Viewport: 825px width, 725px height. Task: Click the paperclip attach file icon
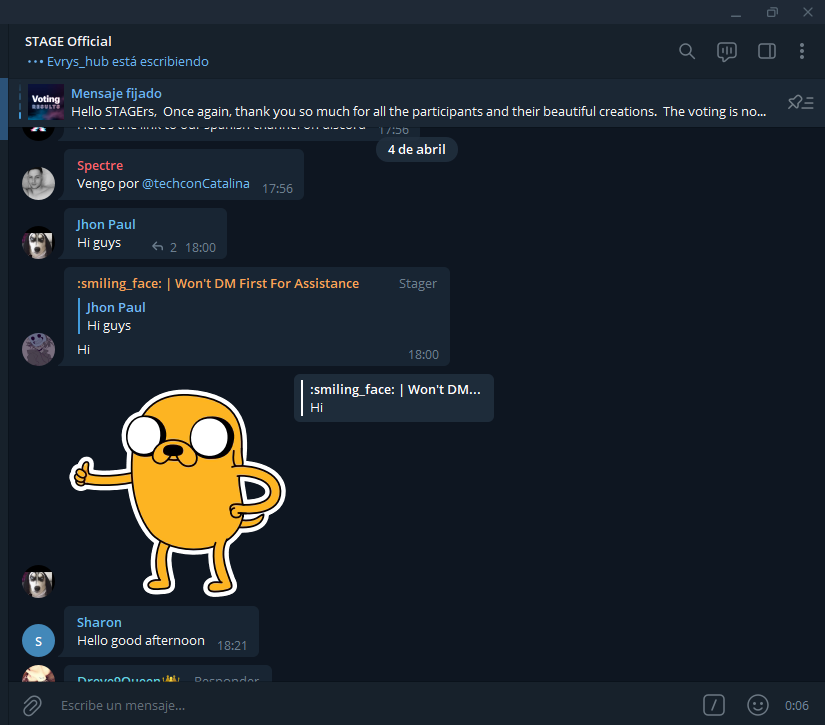coord(32,705)
